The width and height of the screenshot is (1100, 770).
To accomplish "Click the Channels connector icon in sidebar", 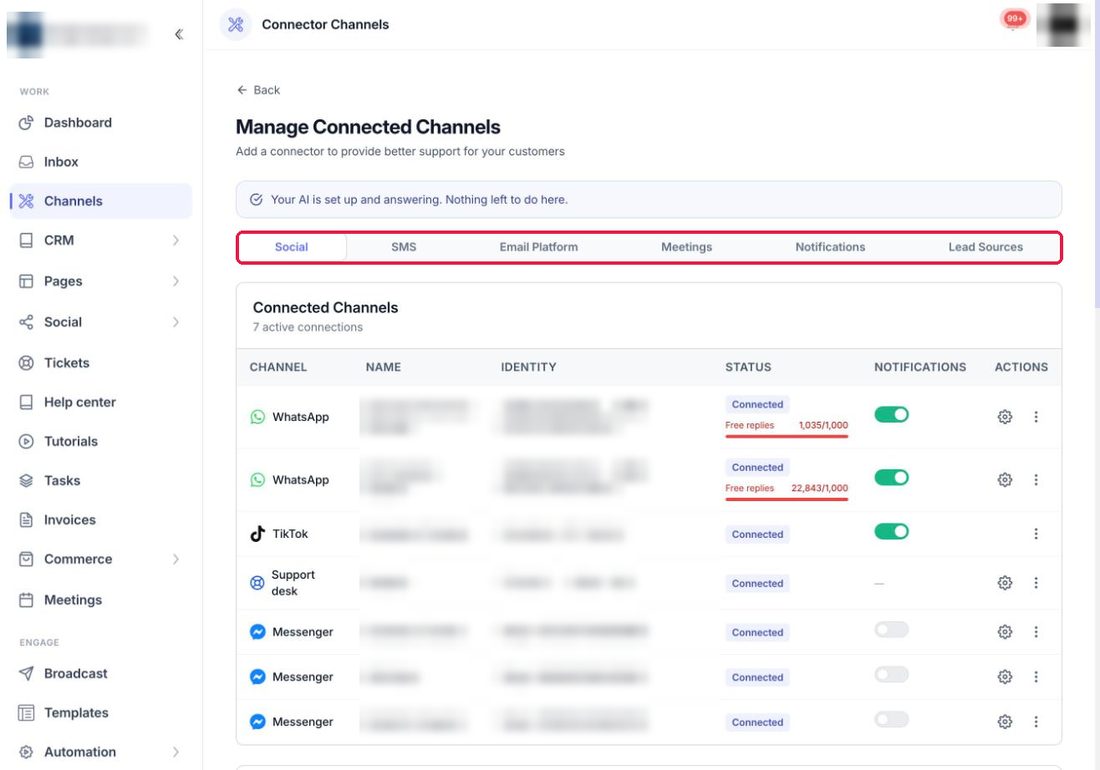I will (26, 201).
